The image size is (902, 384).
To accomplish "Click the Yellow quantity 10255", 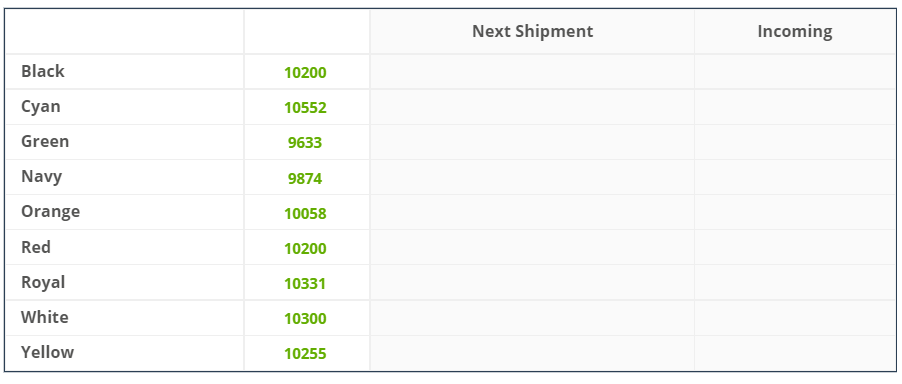I will coord(305,354).
